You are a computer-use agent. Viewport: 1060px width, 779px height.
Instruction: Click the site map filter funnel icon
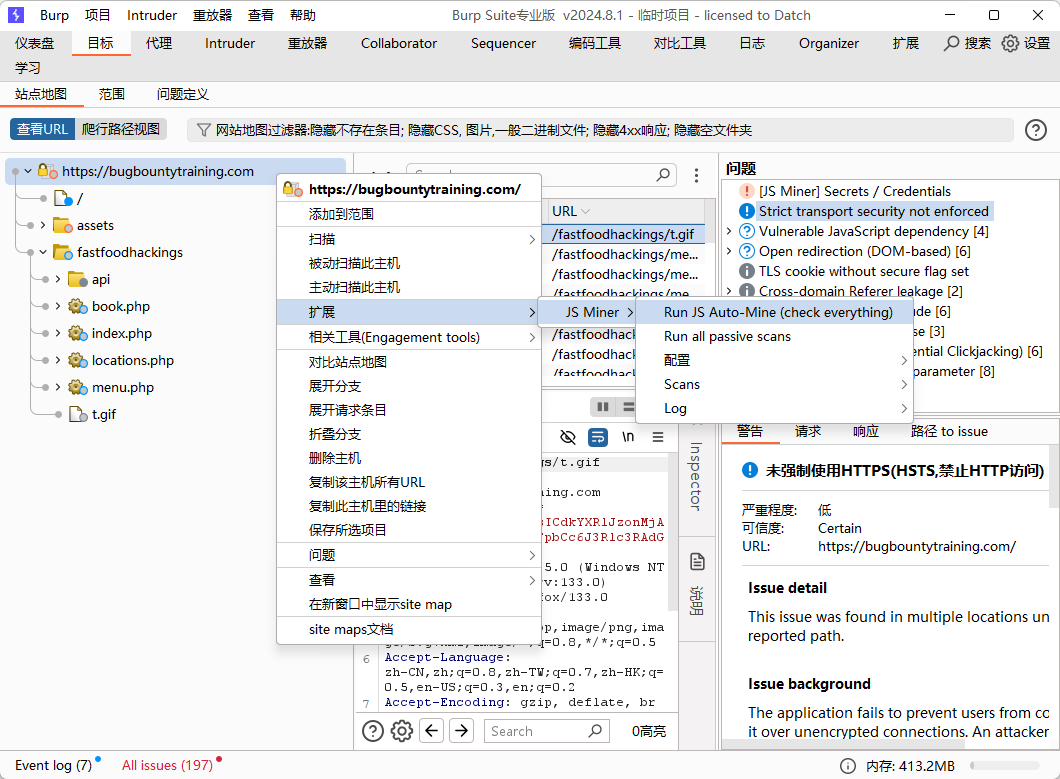[203, 130]
